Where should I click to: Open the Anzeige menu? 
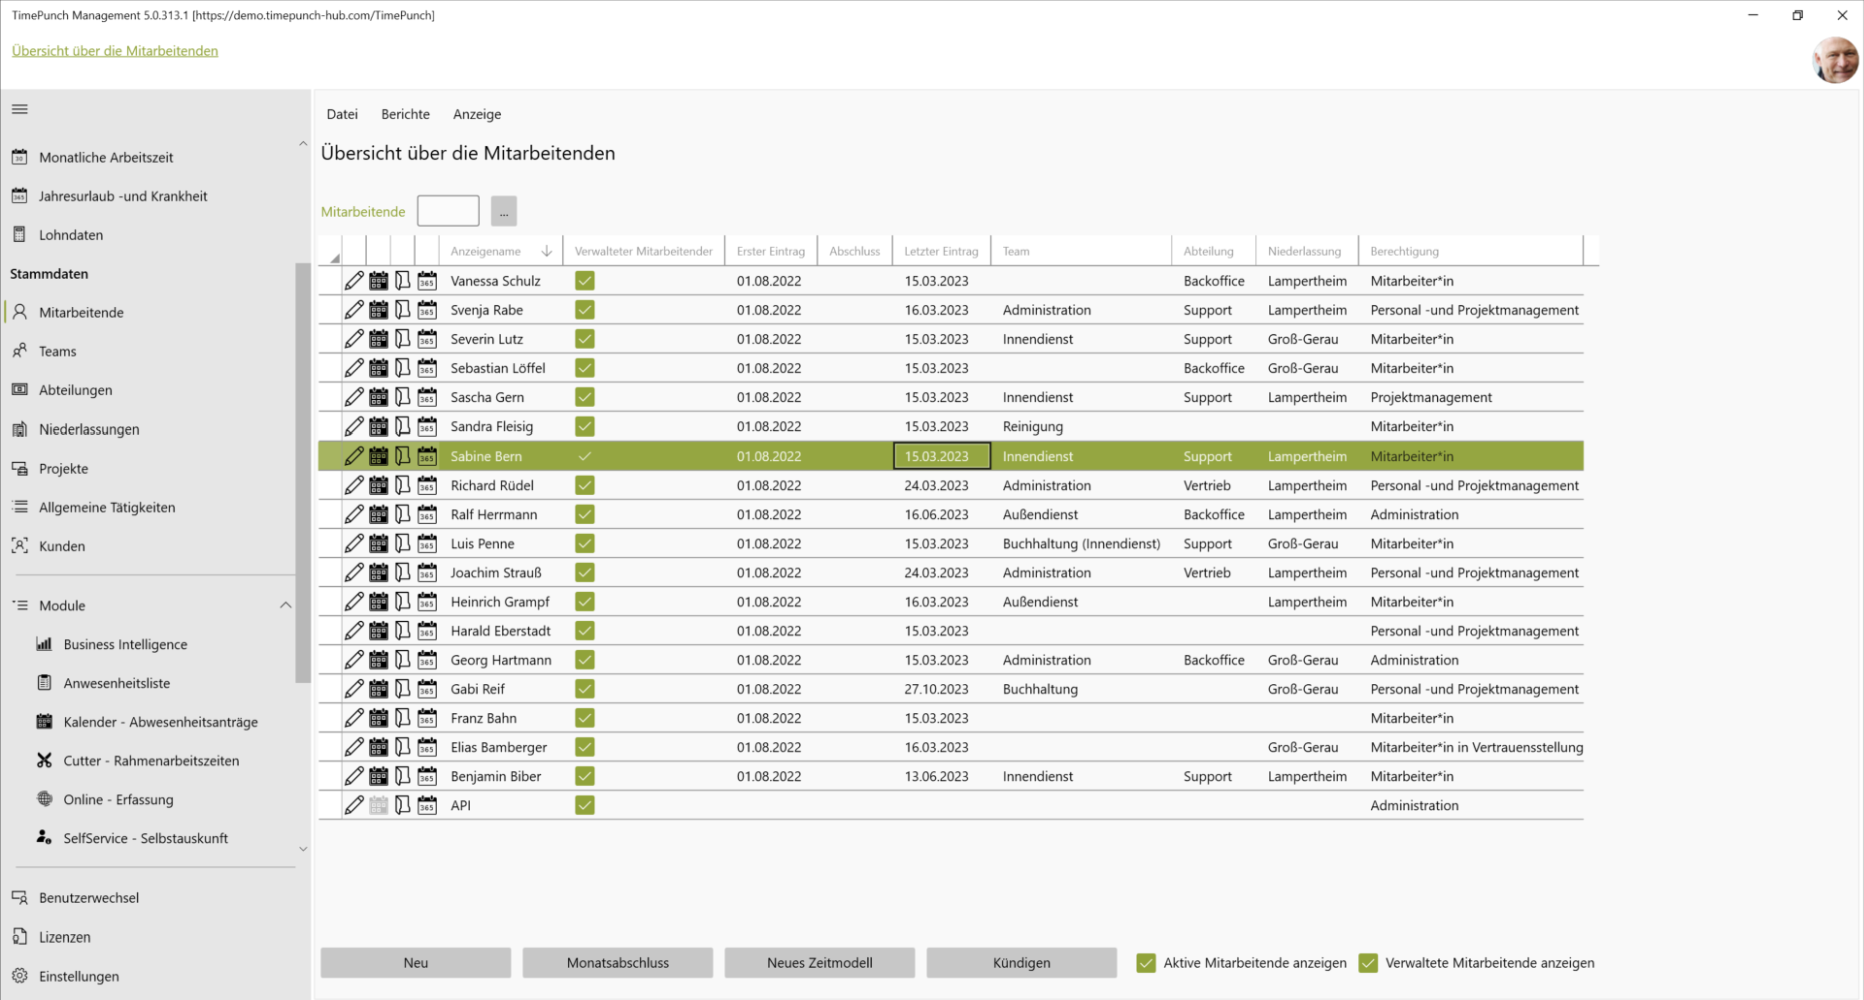[477, 114]
